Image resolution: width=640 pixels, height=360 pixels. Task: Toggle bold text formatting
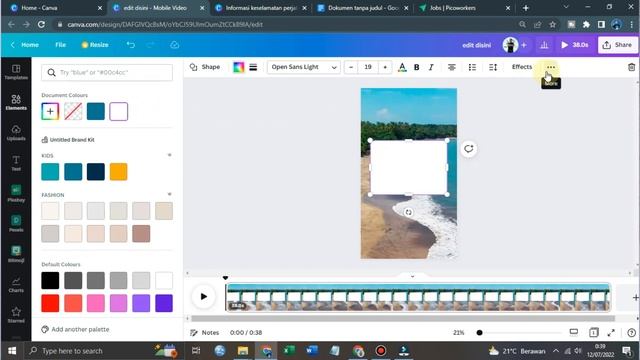[x=416, y=67]
